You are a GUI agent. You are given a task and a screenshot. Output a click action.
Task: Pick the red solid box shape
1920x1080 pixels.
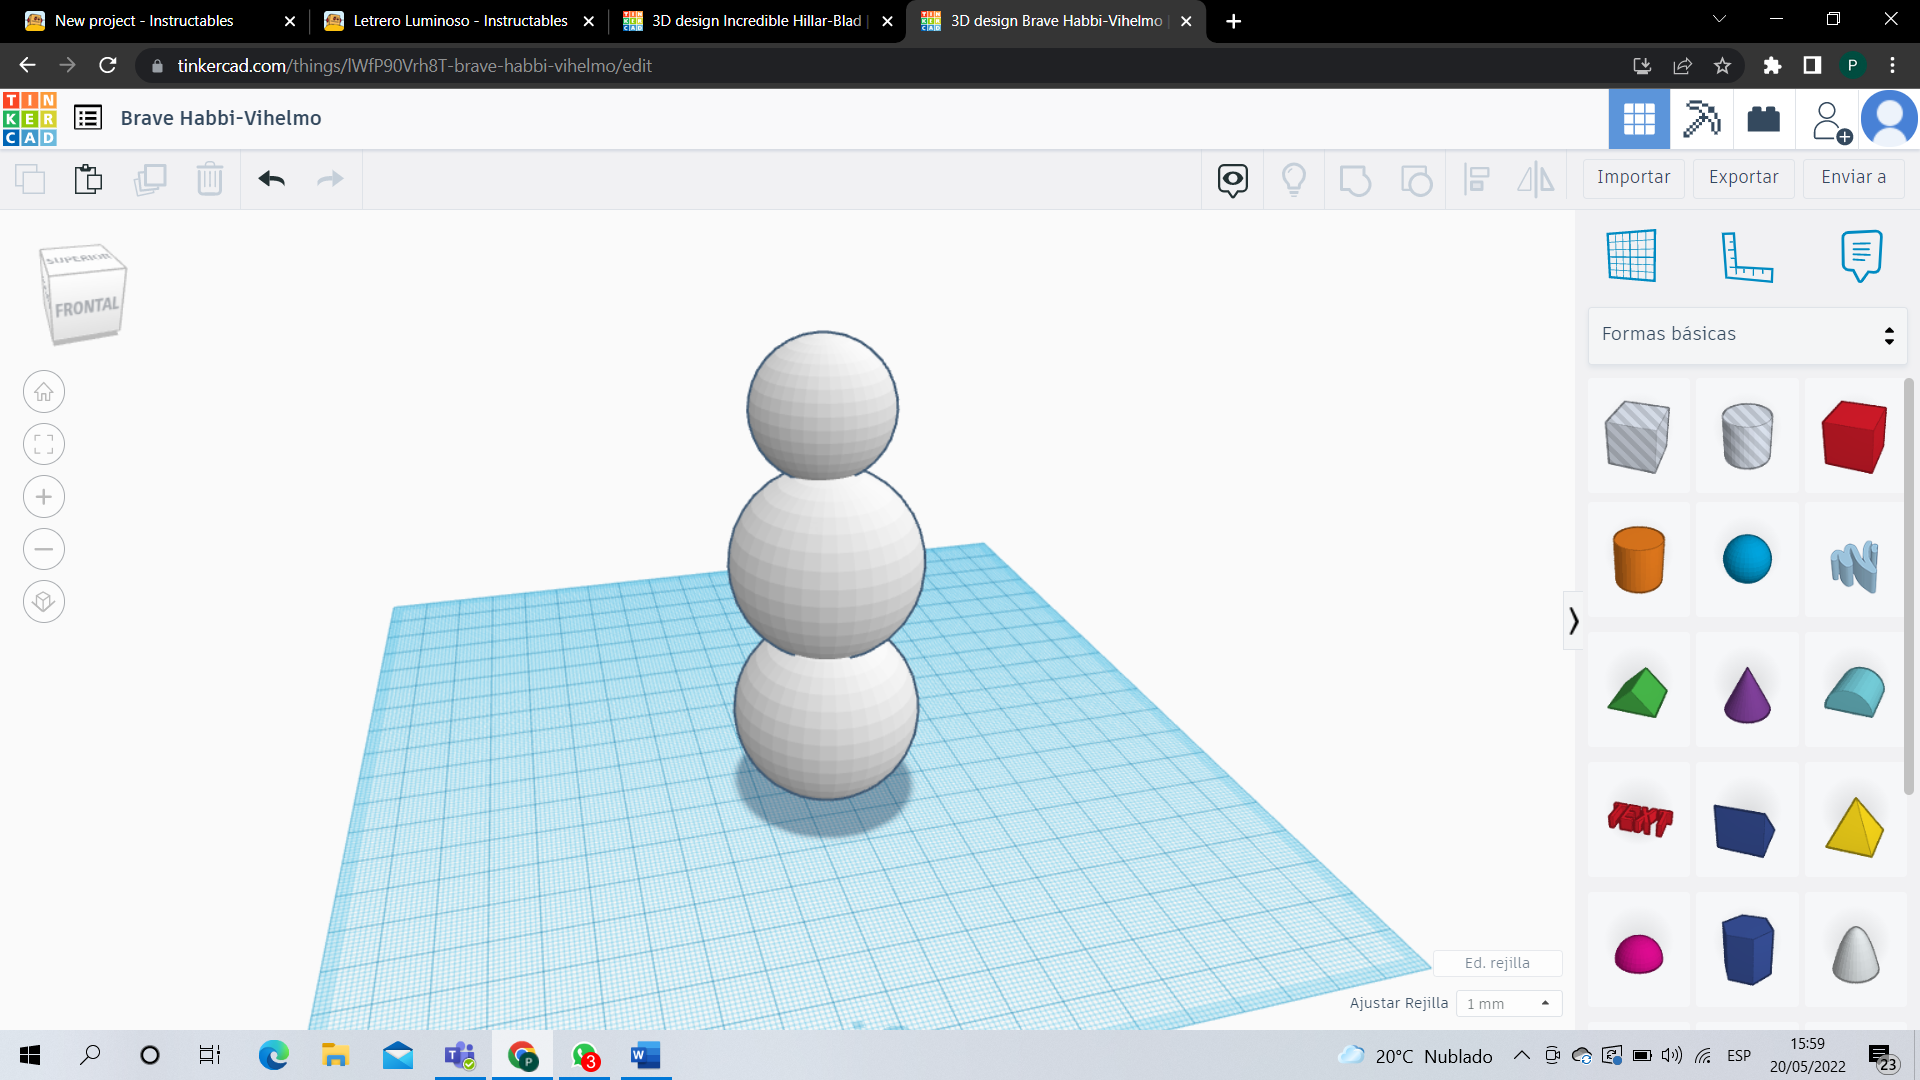click(x=1854, y=437)
